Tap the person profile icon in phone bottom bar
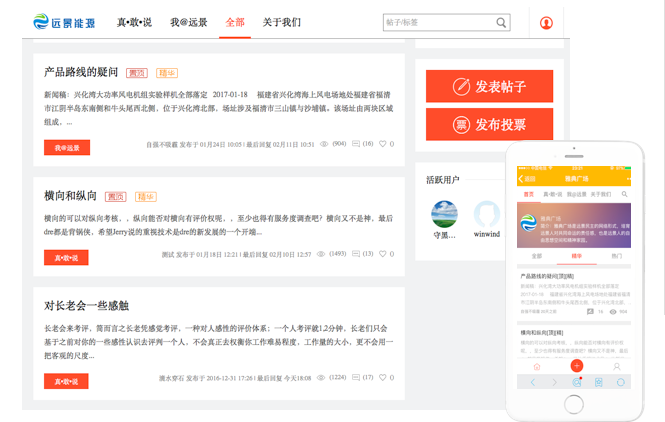Image resolution: width=665 pixels, height=422 pixels. point(617,366)
